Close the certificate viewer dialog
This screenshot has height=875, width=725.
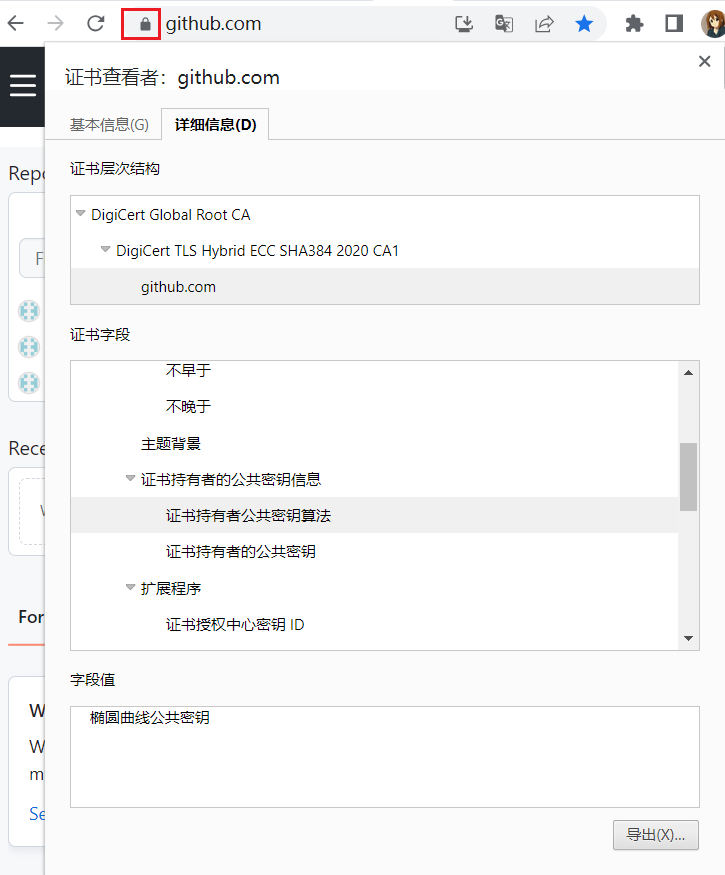point(704,61)
